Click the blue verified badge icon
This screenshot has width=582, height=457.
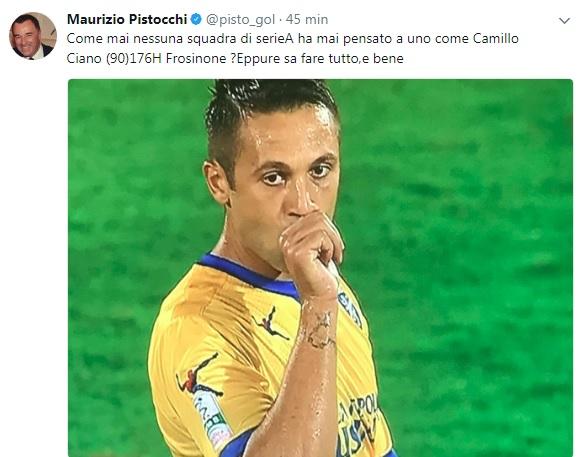196,19
